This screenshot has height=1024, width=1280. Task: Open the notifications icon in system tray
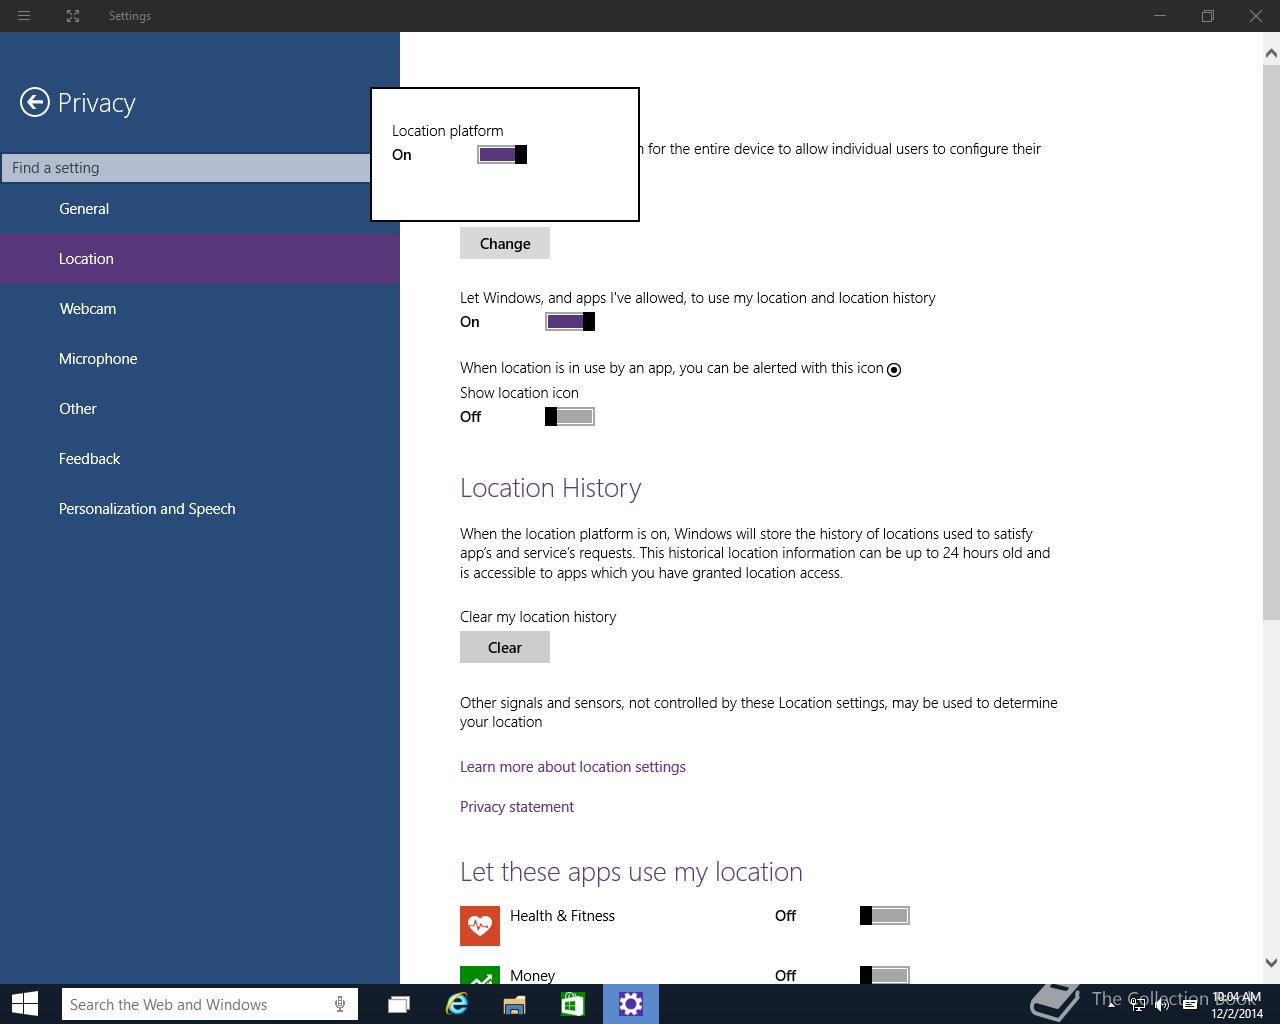tap(1190, 1005)
